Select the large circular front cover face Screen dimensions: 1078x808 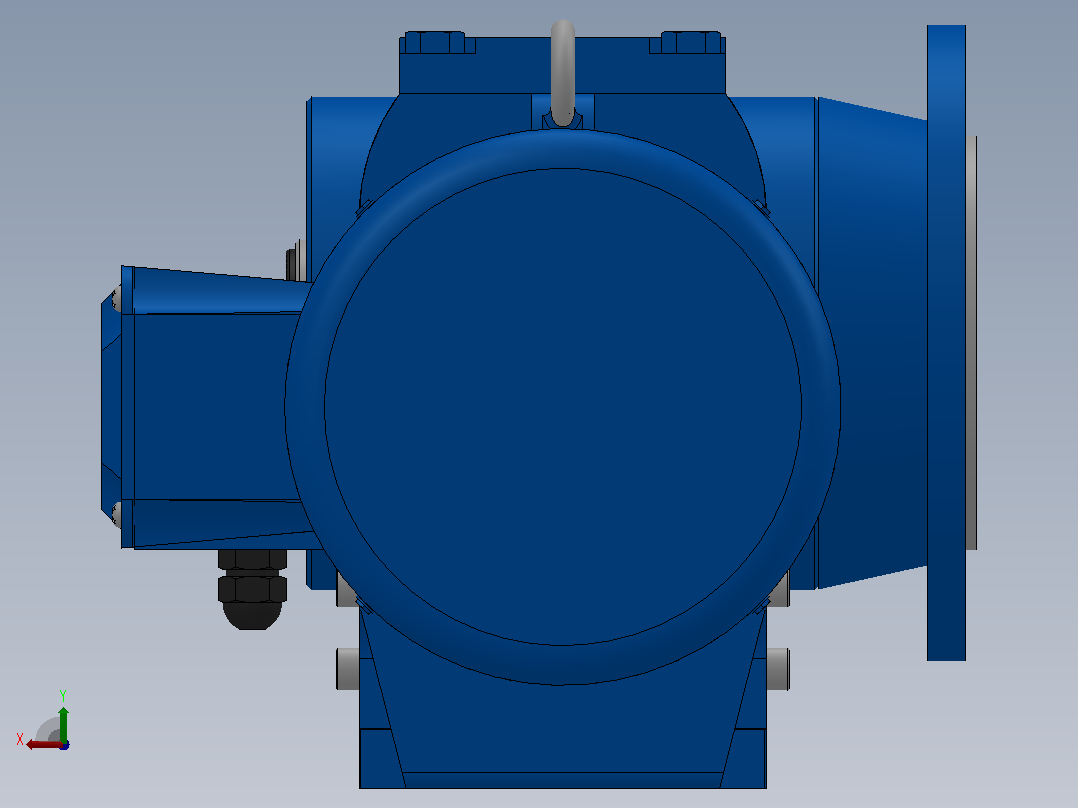[x=562, y=407]
